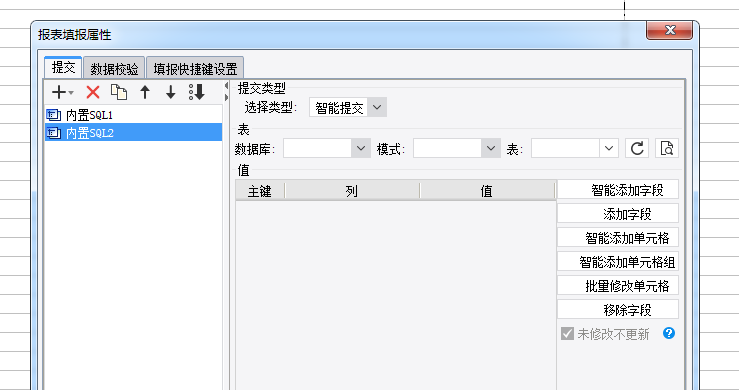This screenshot has height=390, width=739.
Task: Switch to the 数据校验 tab
Action: [x=114, y=69]
